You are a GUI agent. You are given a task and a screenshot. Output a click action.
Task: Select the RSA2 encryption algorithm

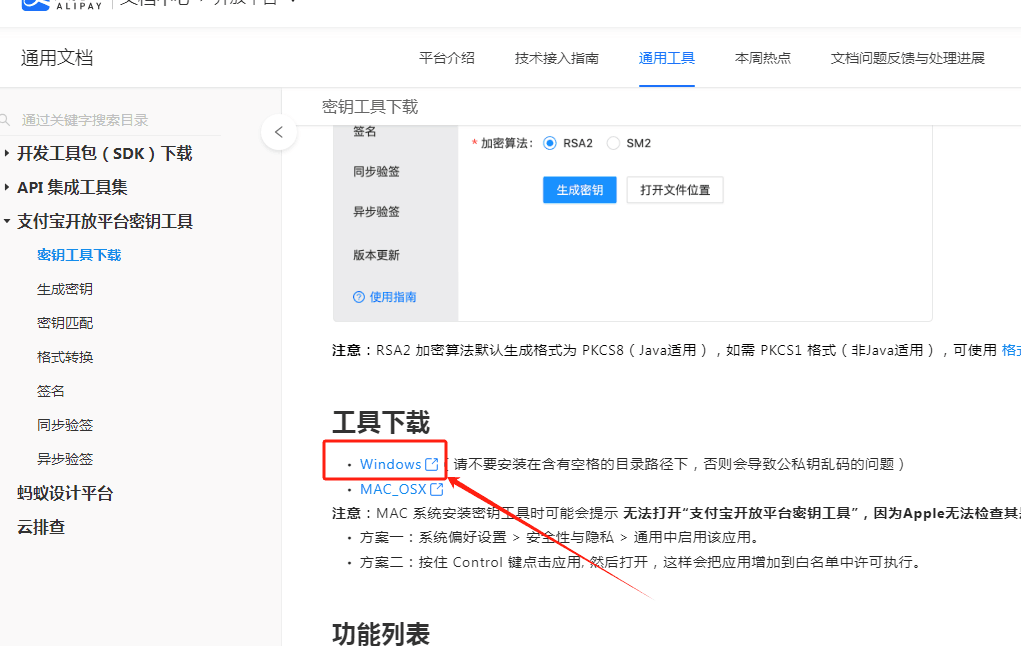[x=550, y=143]
